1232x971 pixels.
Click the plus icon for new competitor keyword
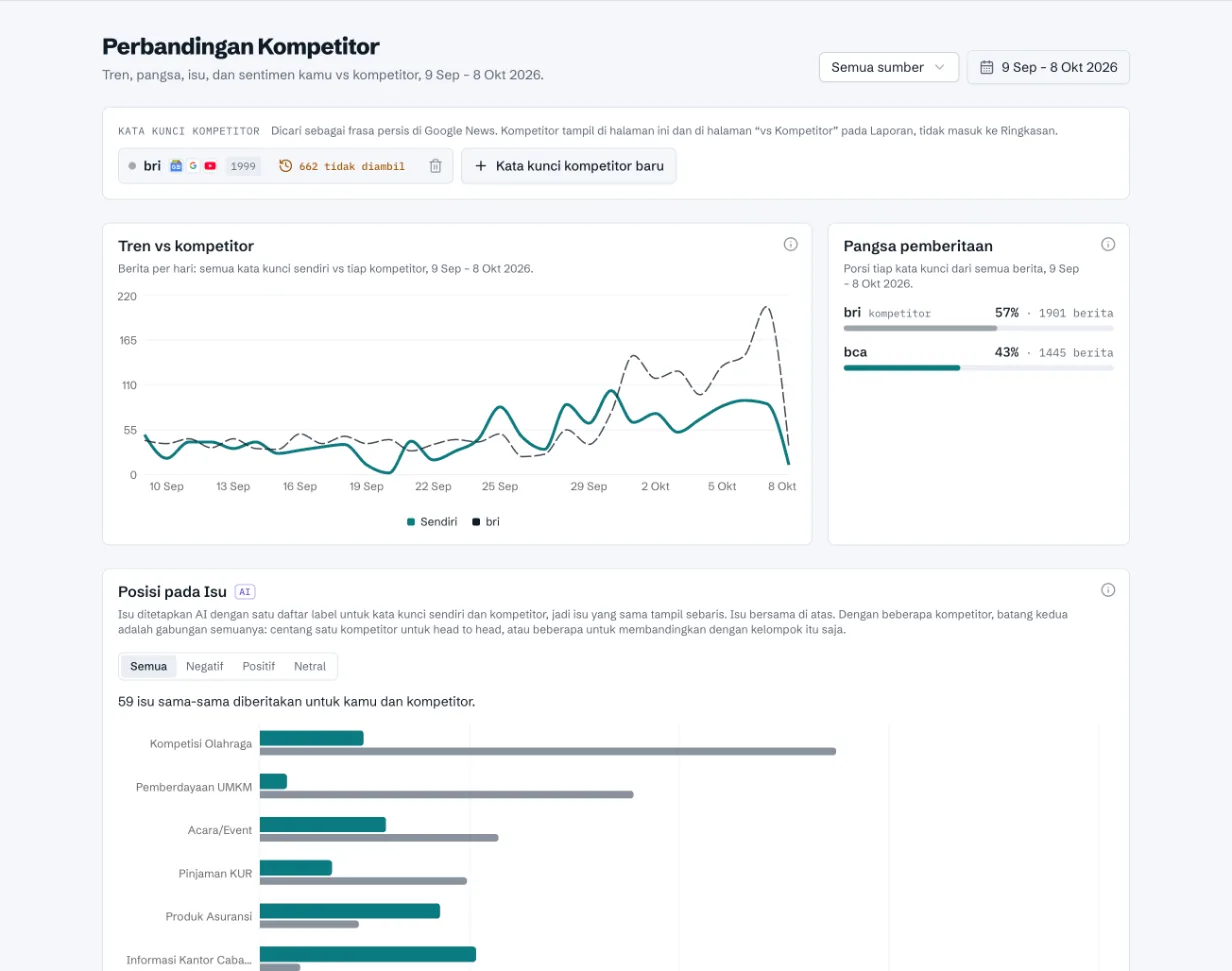pyautogui.click(x=481, y=166)
